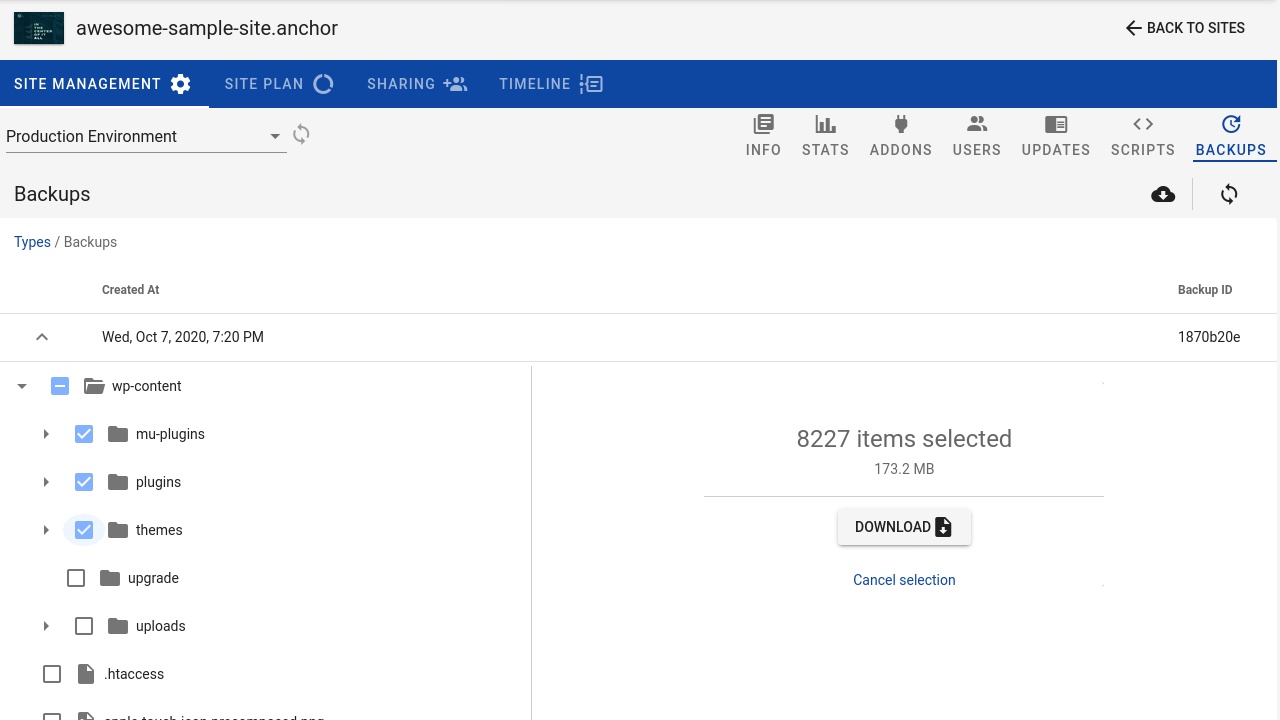Image resolution: width=1280 pixels, height=720 pixels.
Task: Select backup ID 1870b20e
Action: pyautogui.click(x=1209, y=337)
